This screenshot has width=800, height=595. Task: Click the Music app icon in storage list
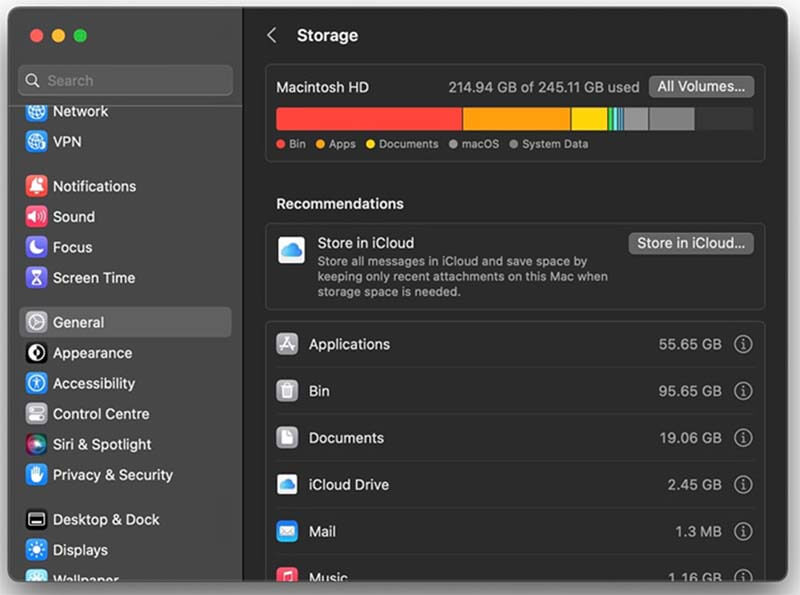(287, 577)
